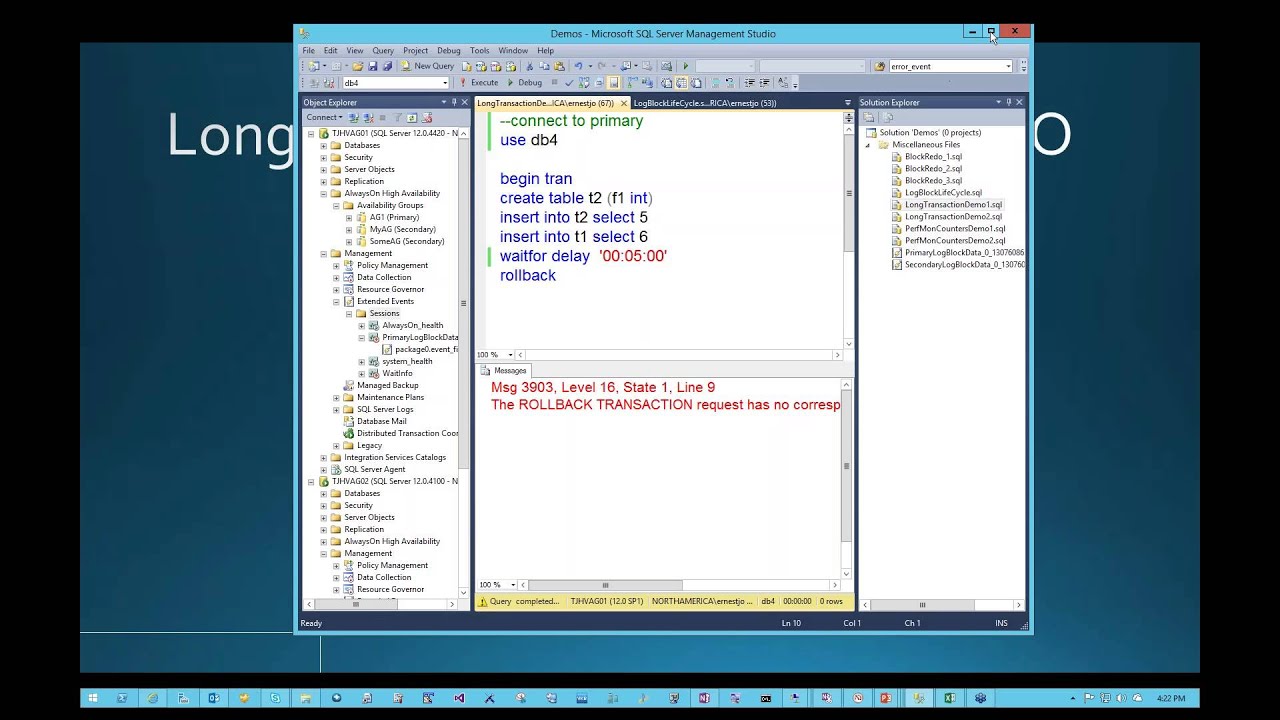Click the Cut scissors icon
Viewport: 1280px width, 720px height.
pos(531,66)
